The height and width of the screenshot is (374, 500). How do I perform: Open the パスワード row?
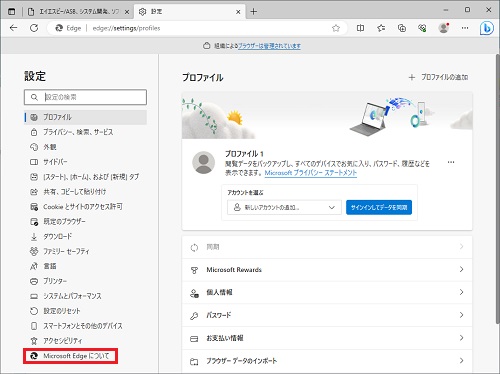click(x=327, y=315)
